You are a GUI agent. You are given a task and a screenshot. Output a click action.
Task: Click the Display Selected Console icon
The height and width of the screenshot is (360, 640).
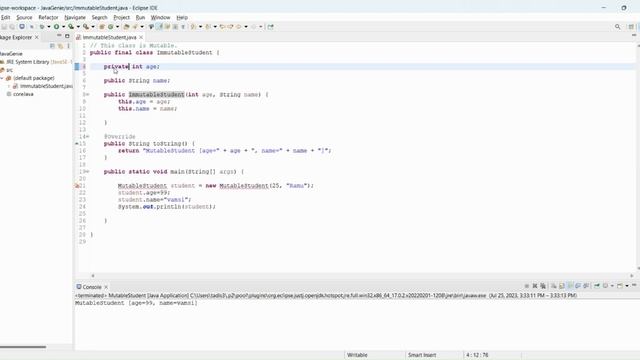point(605,286)
